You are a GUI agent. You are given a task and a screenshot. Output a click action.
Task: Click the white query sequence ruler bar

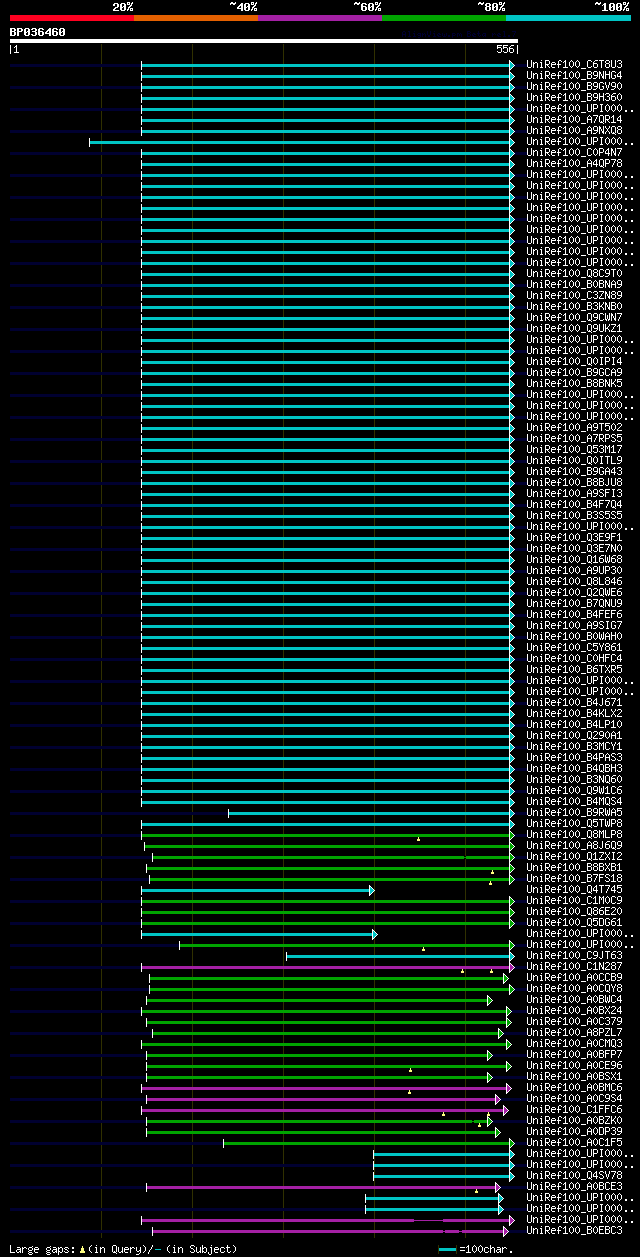coord(264,41)
